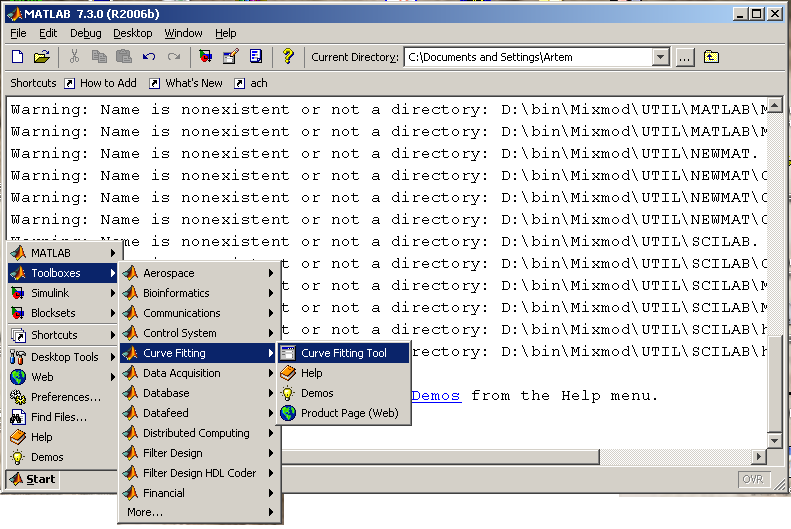Select the Datafeed toolbox entry
The height and width of the screenshot is (529, 791).
pos(199,413)
